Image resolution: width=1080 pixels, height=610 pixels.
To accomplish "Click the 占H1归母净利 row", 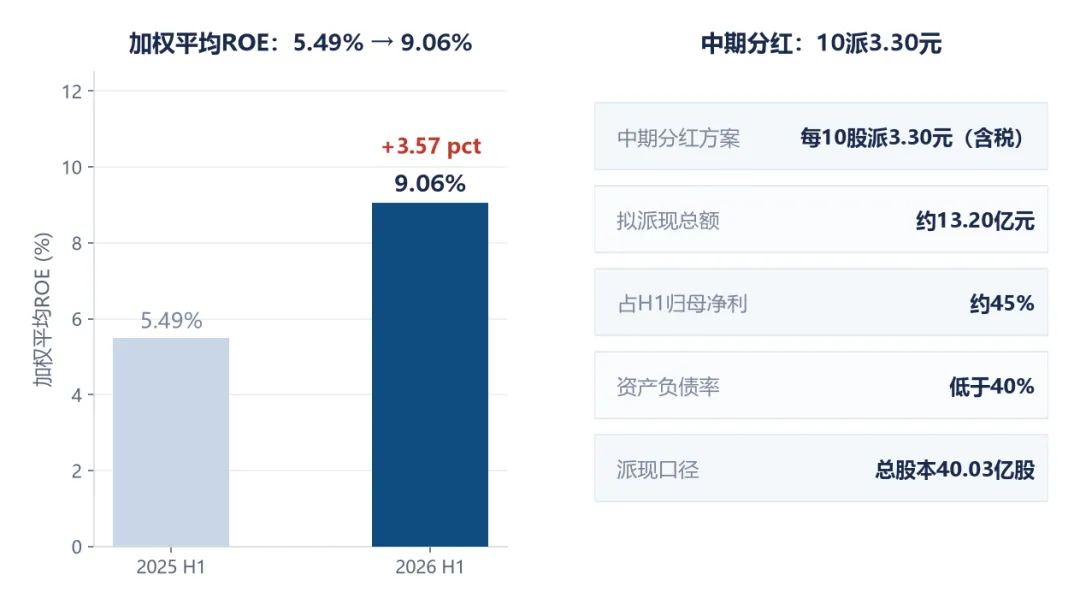I will pyautogui.click(x=821, y=302).
